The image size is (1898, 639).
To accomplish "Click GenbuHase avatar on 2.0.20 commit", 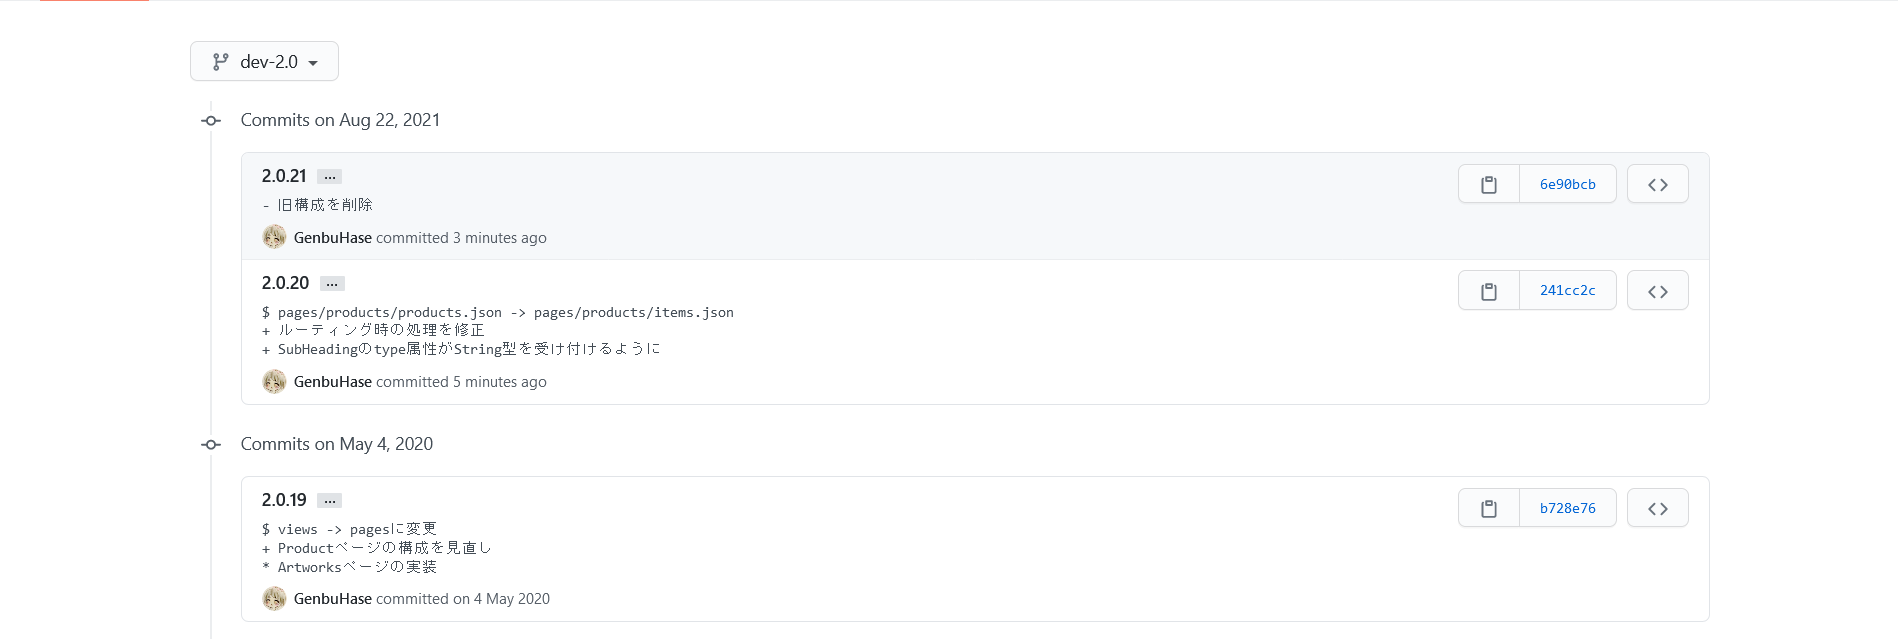I will [x=274, y=381].
